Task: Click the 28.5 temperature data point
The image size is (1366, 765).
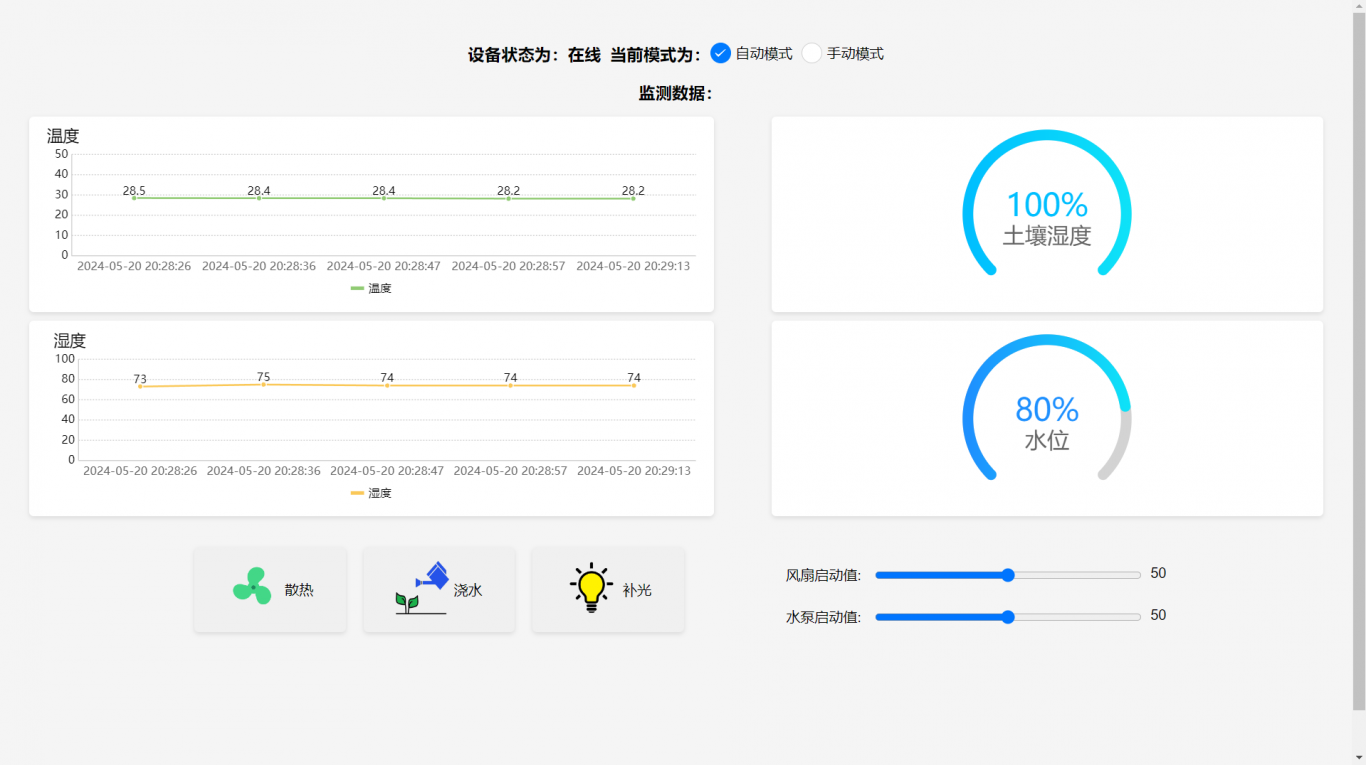Action: [134, 198]
